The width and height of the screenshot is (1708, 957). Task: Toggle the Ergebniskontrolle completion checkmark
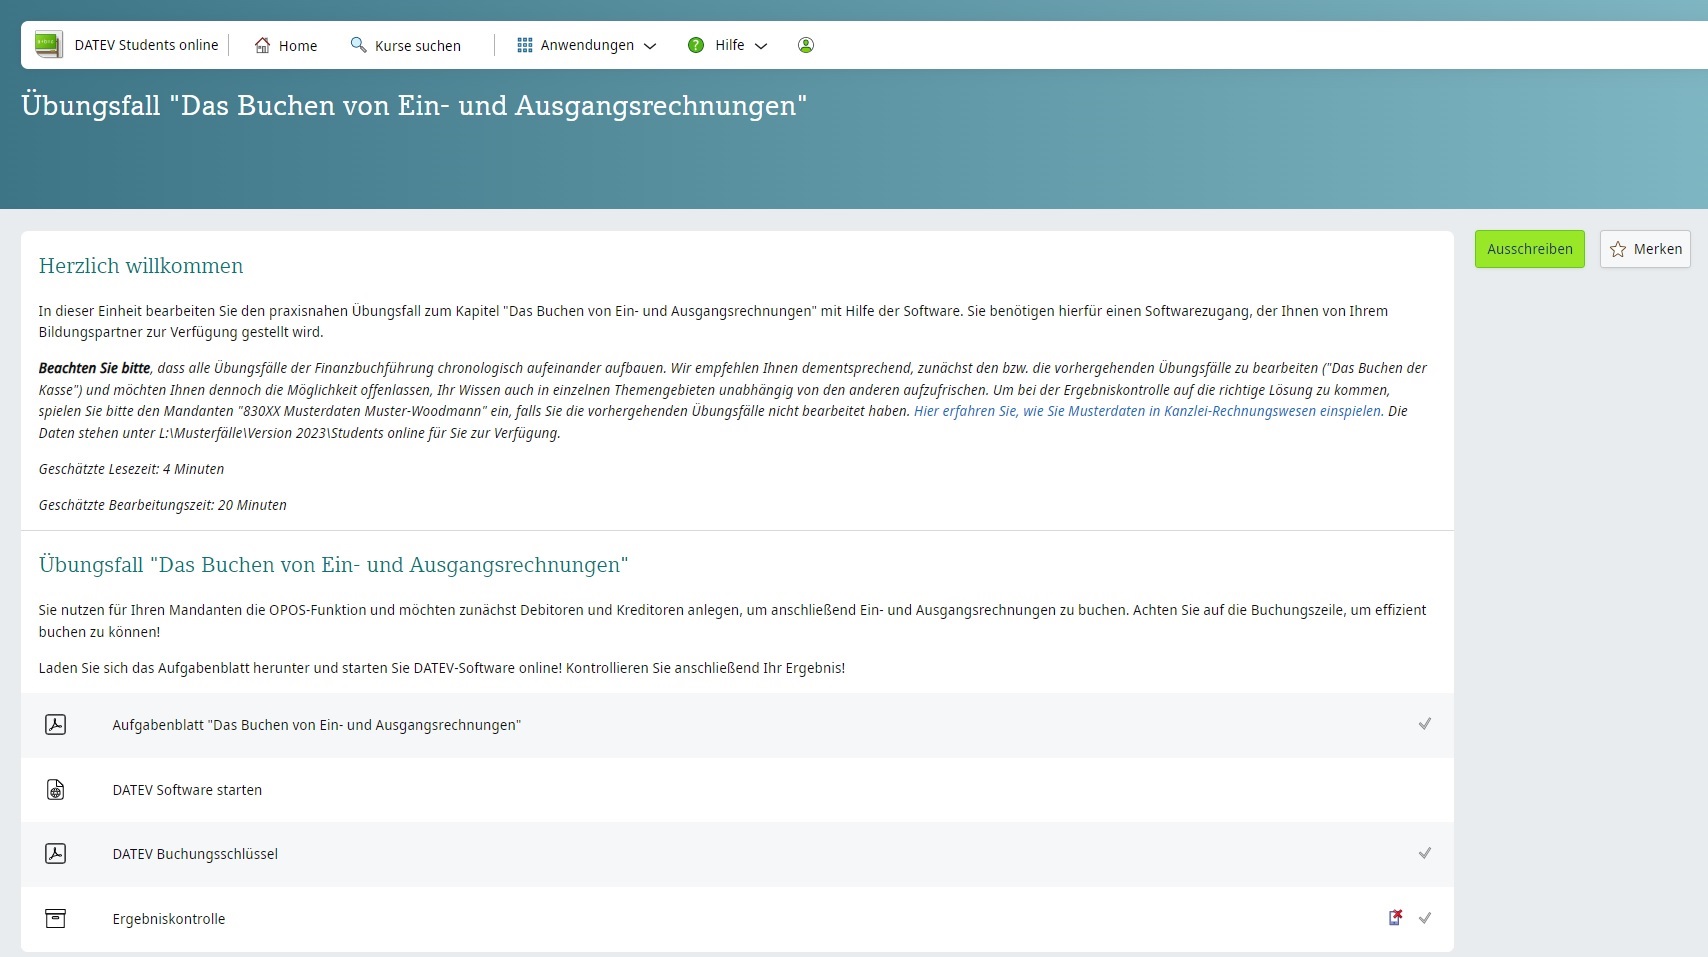1425,917
